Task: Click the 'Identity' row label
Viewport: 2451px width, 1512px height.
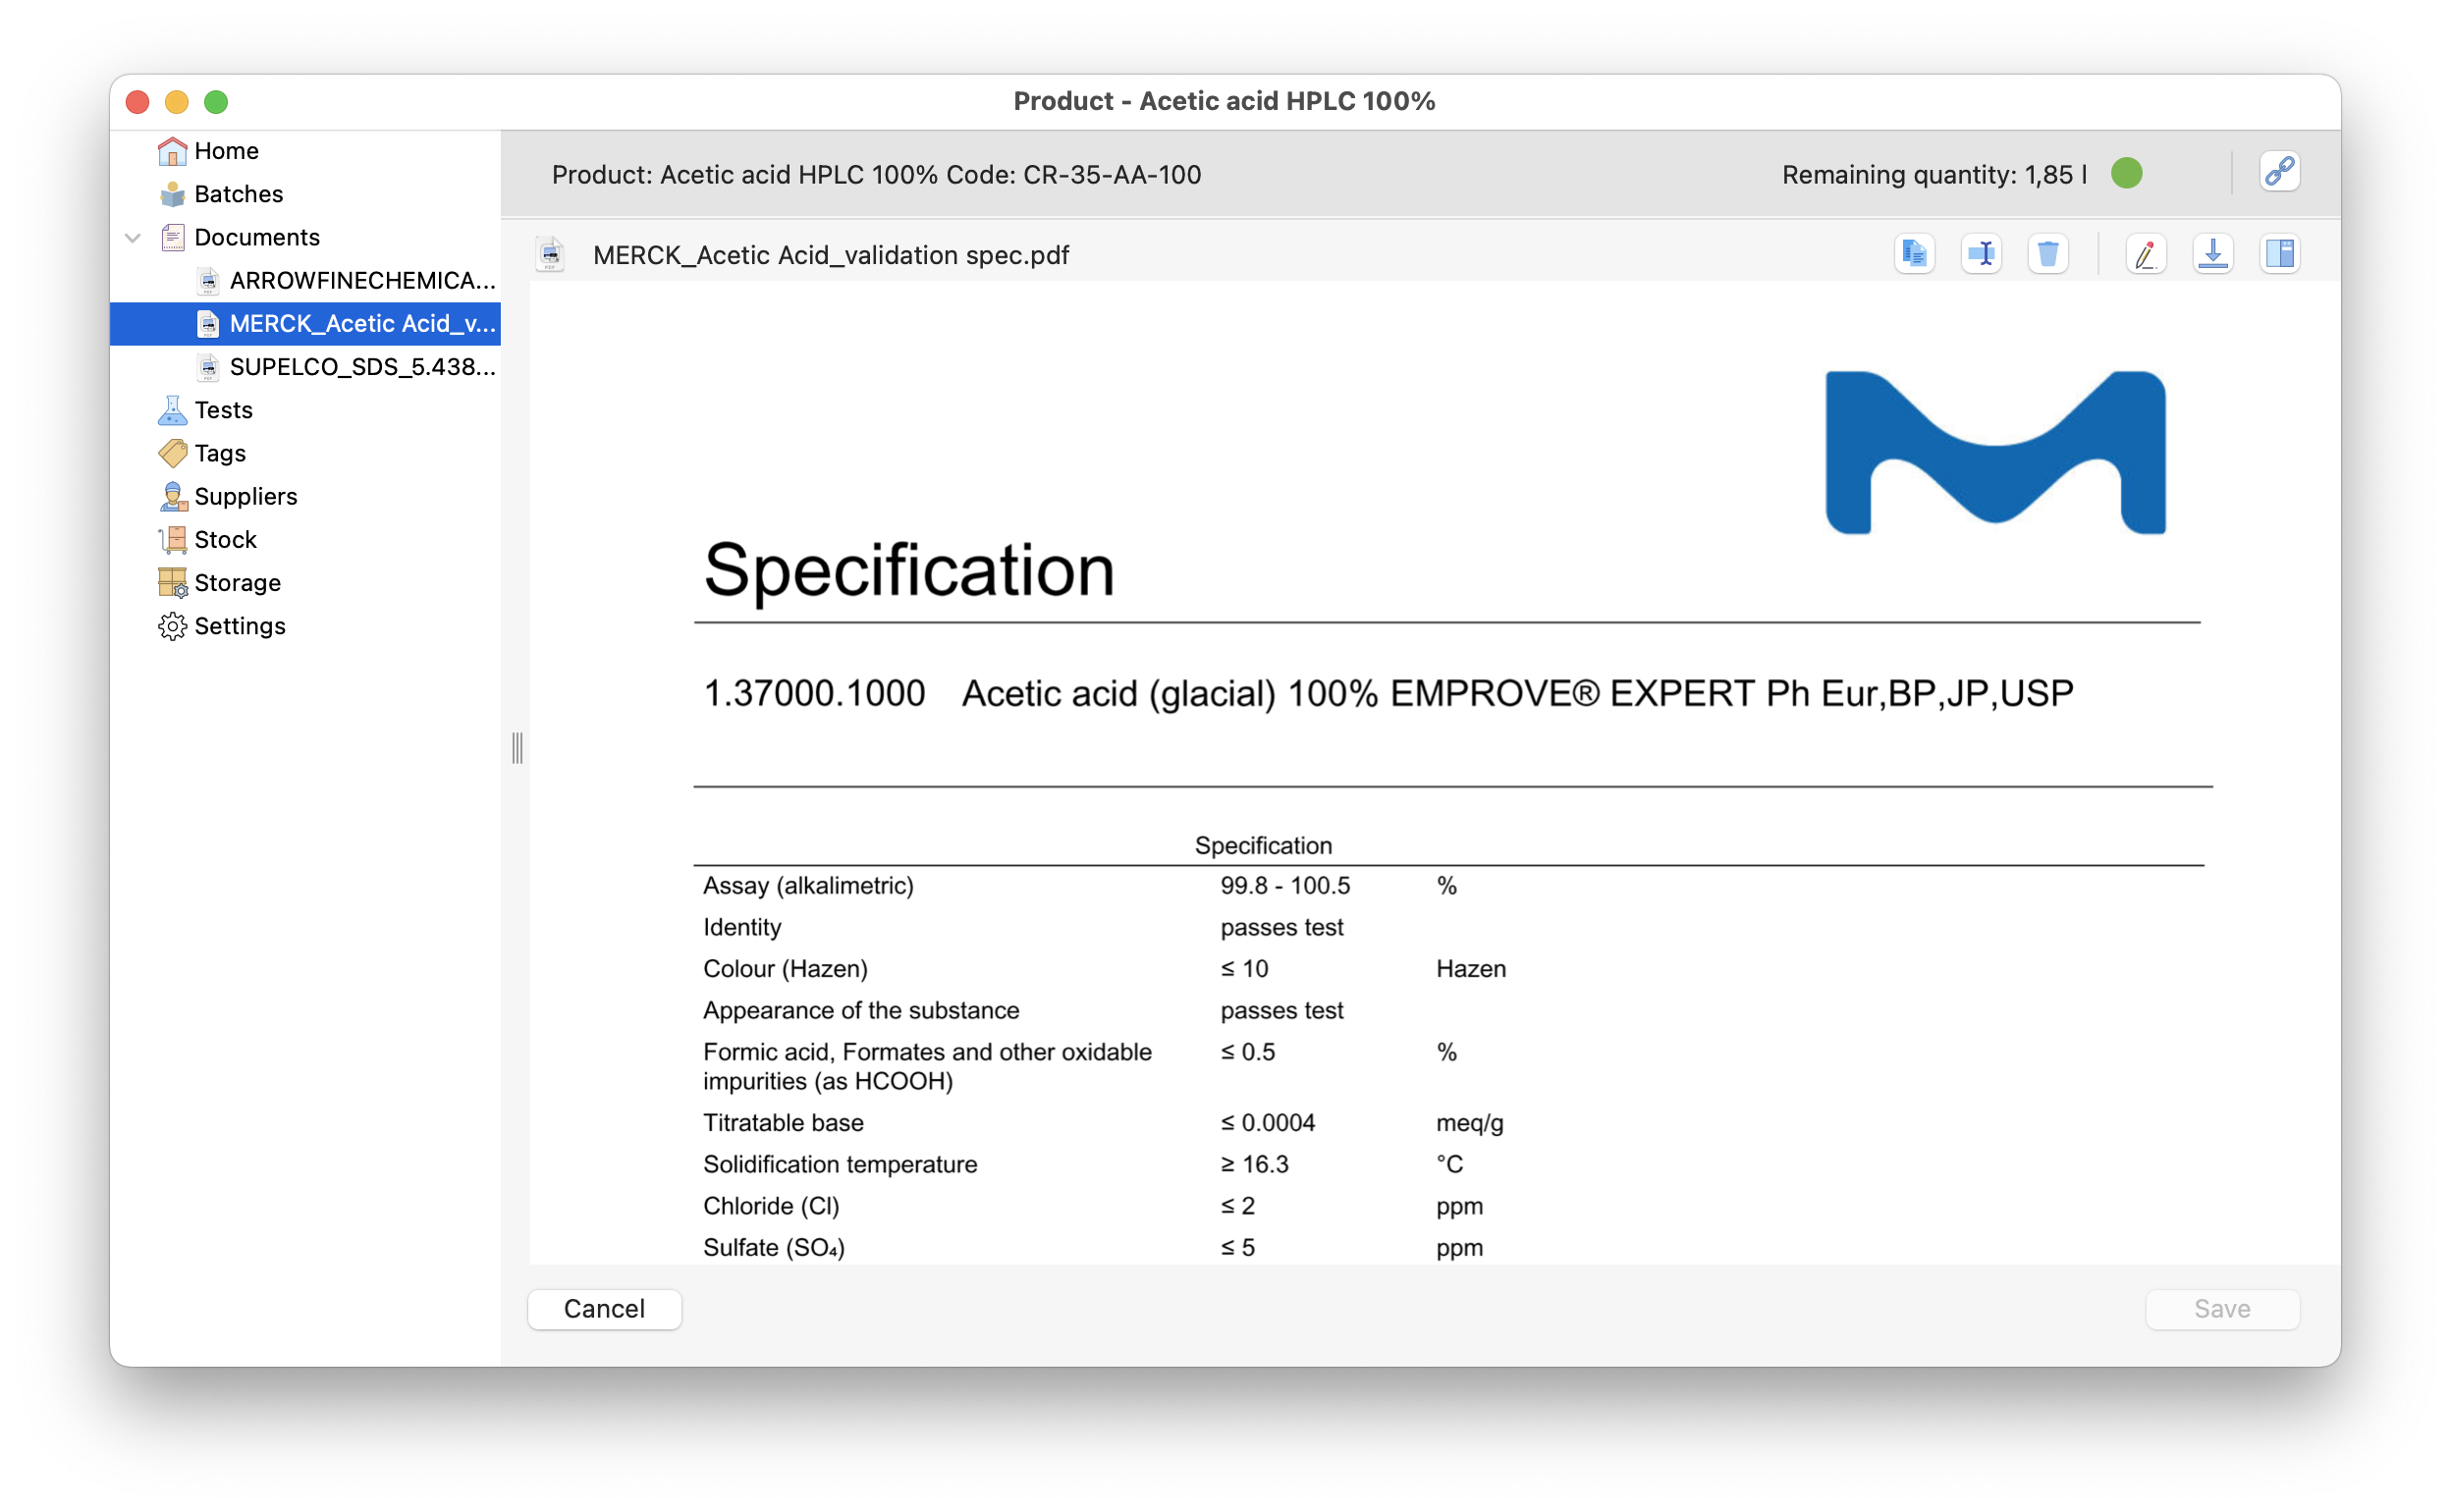Action: (x=742, y=928)
